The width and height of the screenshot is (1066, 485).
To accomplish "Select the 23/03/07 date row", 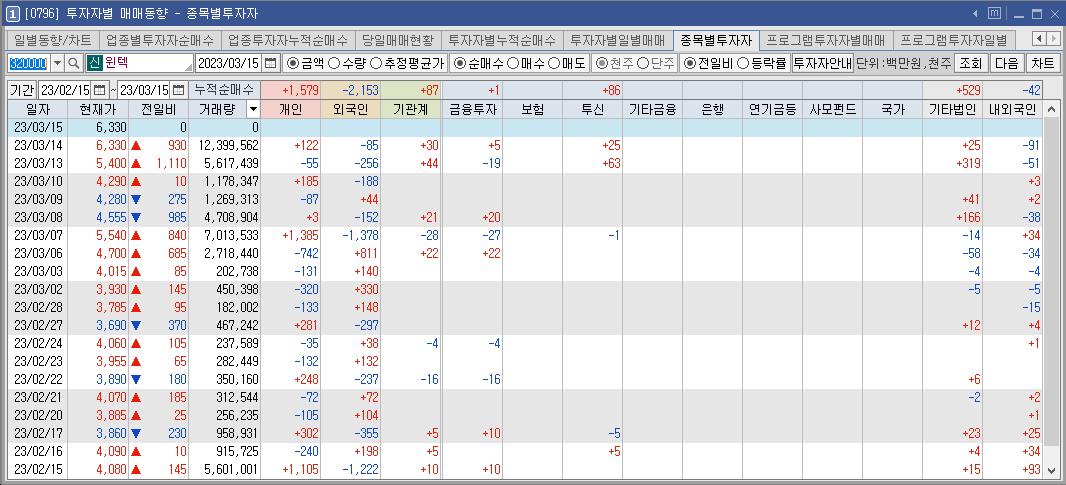I will coord(525,235).
